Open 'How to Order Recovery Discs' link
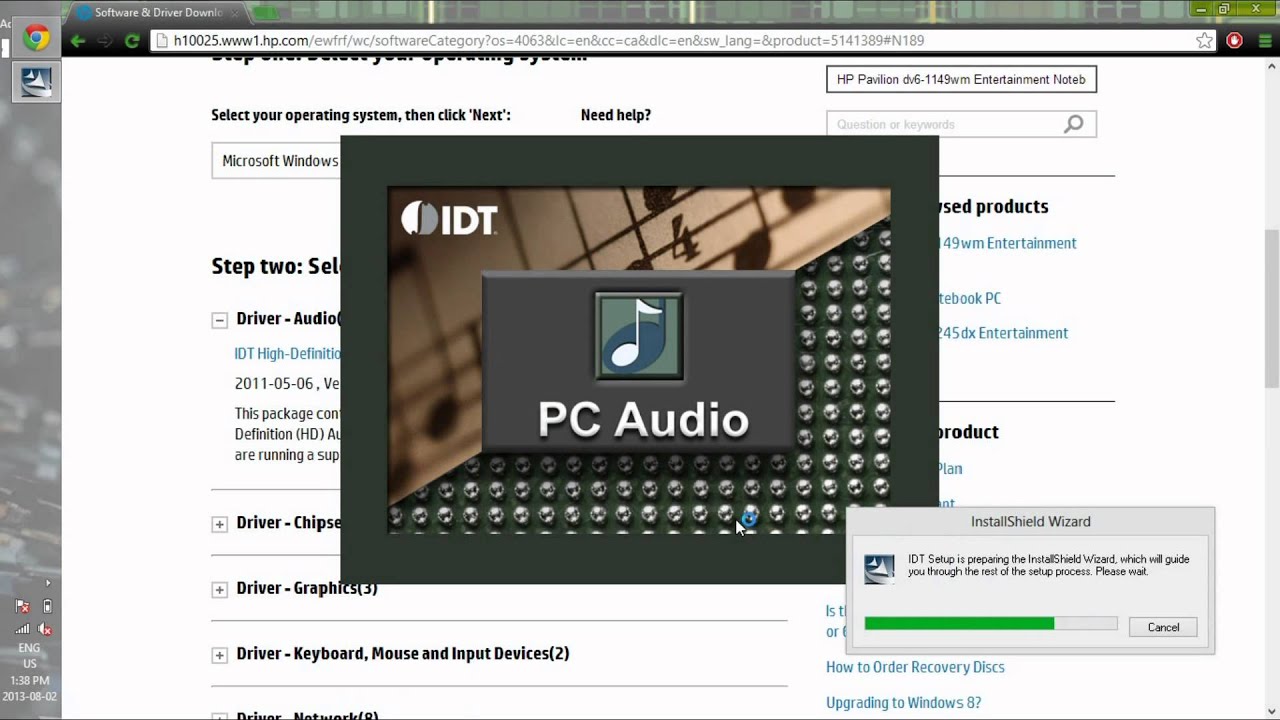The width and height of the screenshot is (1280, 720). click(915, 667)
